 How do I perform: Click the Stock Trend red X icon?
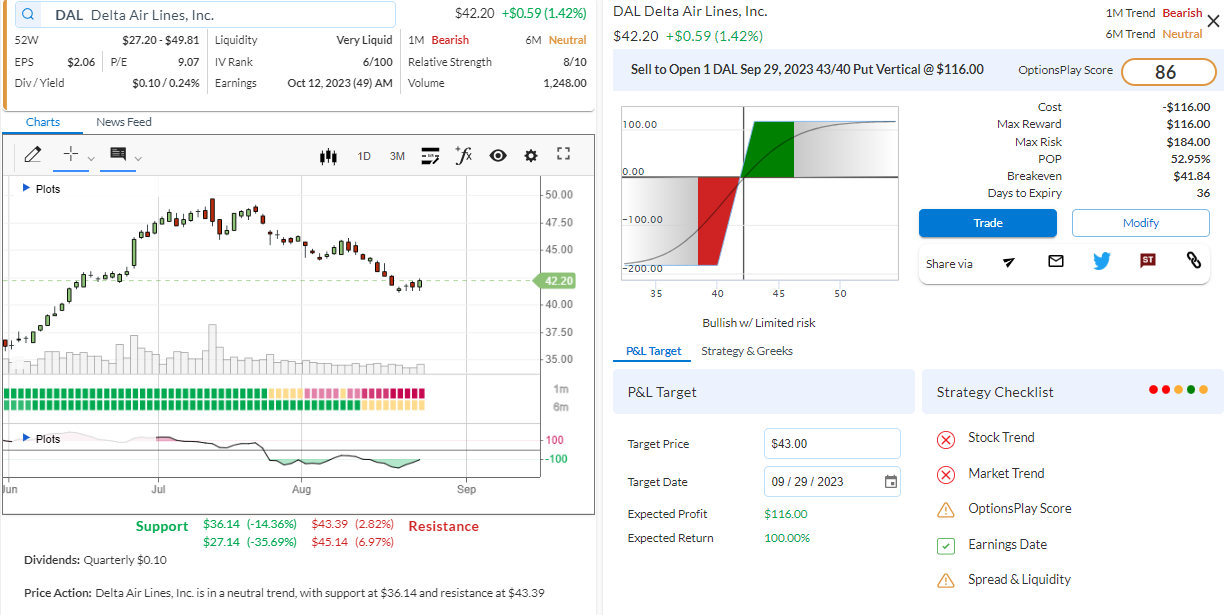point(946,439)
